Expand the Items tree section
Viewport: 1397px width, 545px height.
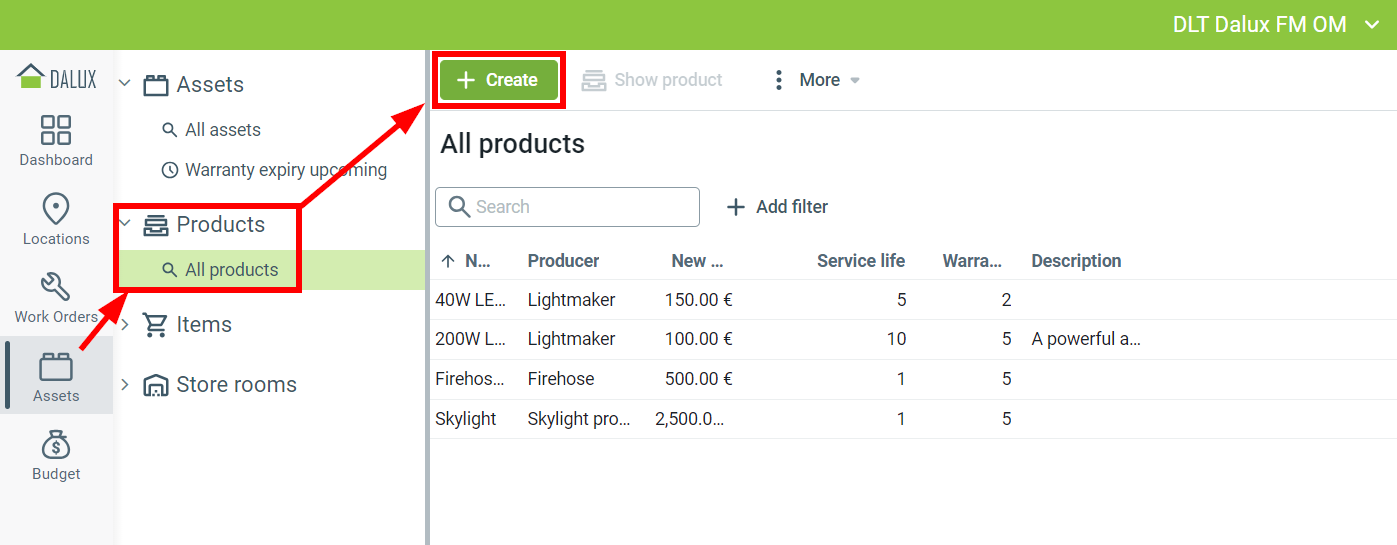[125, 325]
